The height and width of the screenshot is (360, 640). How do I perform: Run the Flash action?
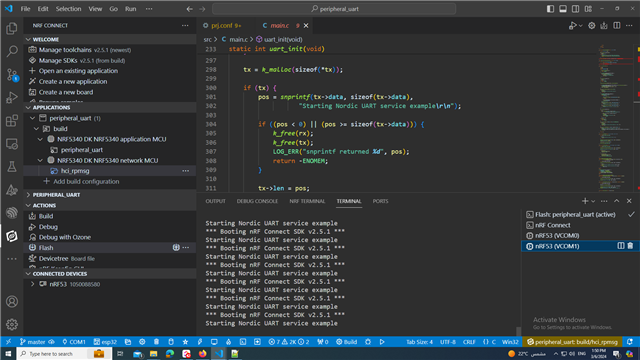pyautogui.click(x=46, y=248)
